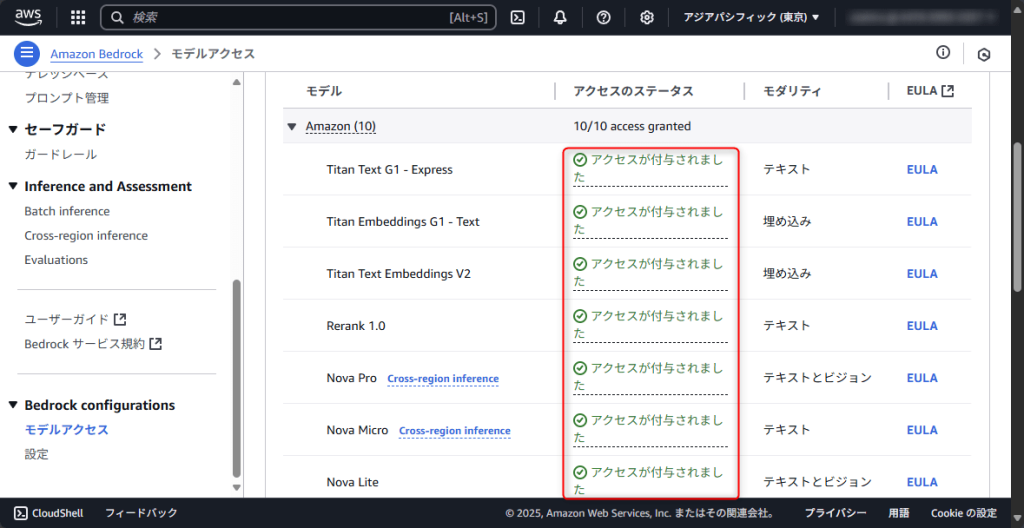Open EULA link for Rerank 1.0
1024x528 pixels.
coord(922,325)
